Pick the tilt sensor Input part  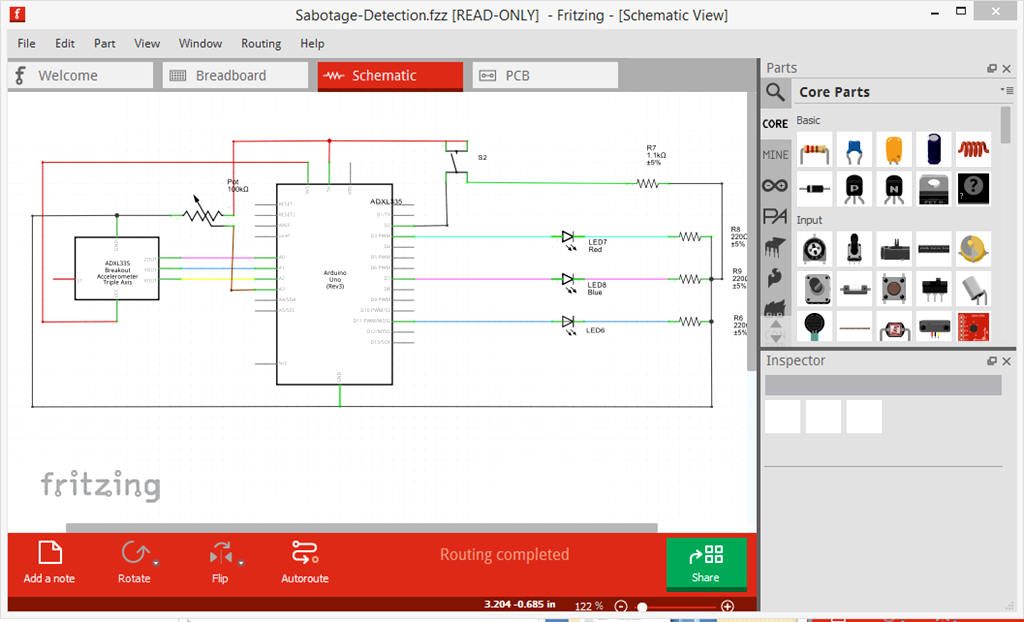click(974, 288)
